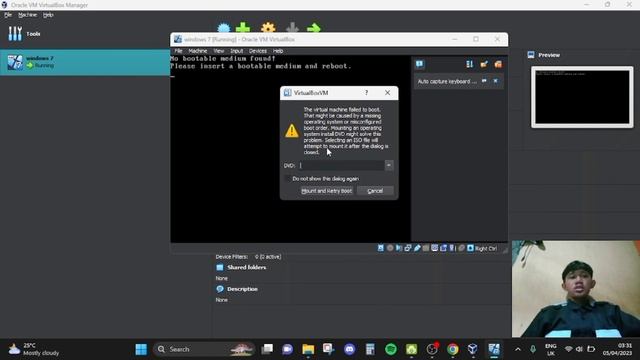Click the green plus Add icon in Manager

pyautogui.click(x=243, y=28)
